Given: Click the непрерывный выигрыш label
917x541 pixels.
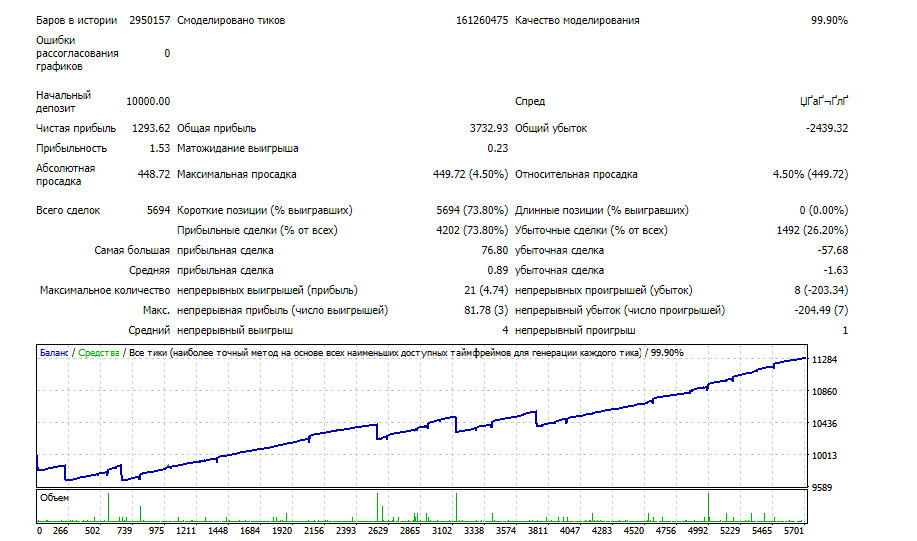Looking at the screenshot, I should click(x=235, y=330).
